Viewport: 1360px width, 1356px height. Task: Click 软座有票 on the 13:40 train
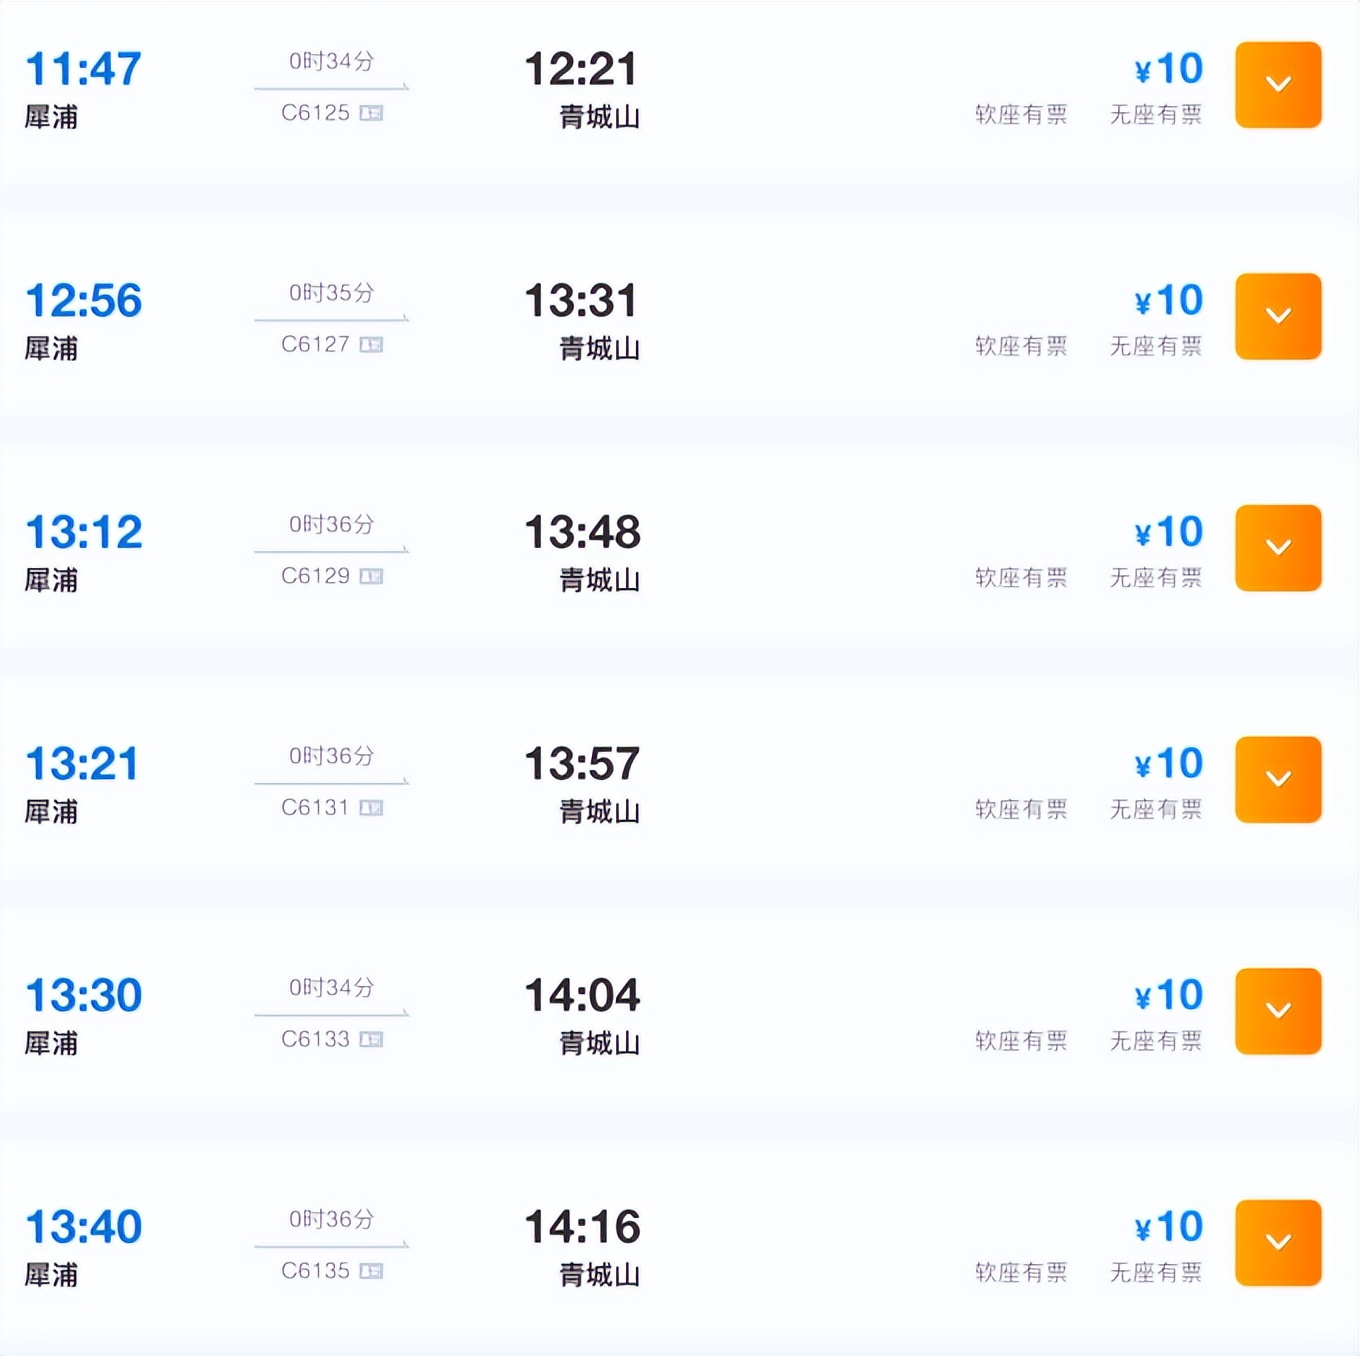click(x=1021, y=1272)
